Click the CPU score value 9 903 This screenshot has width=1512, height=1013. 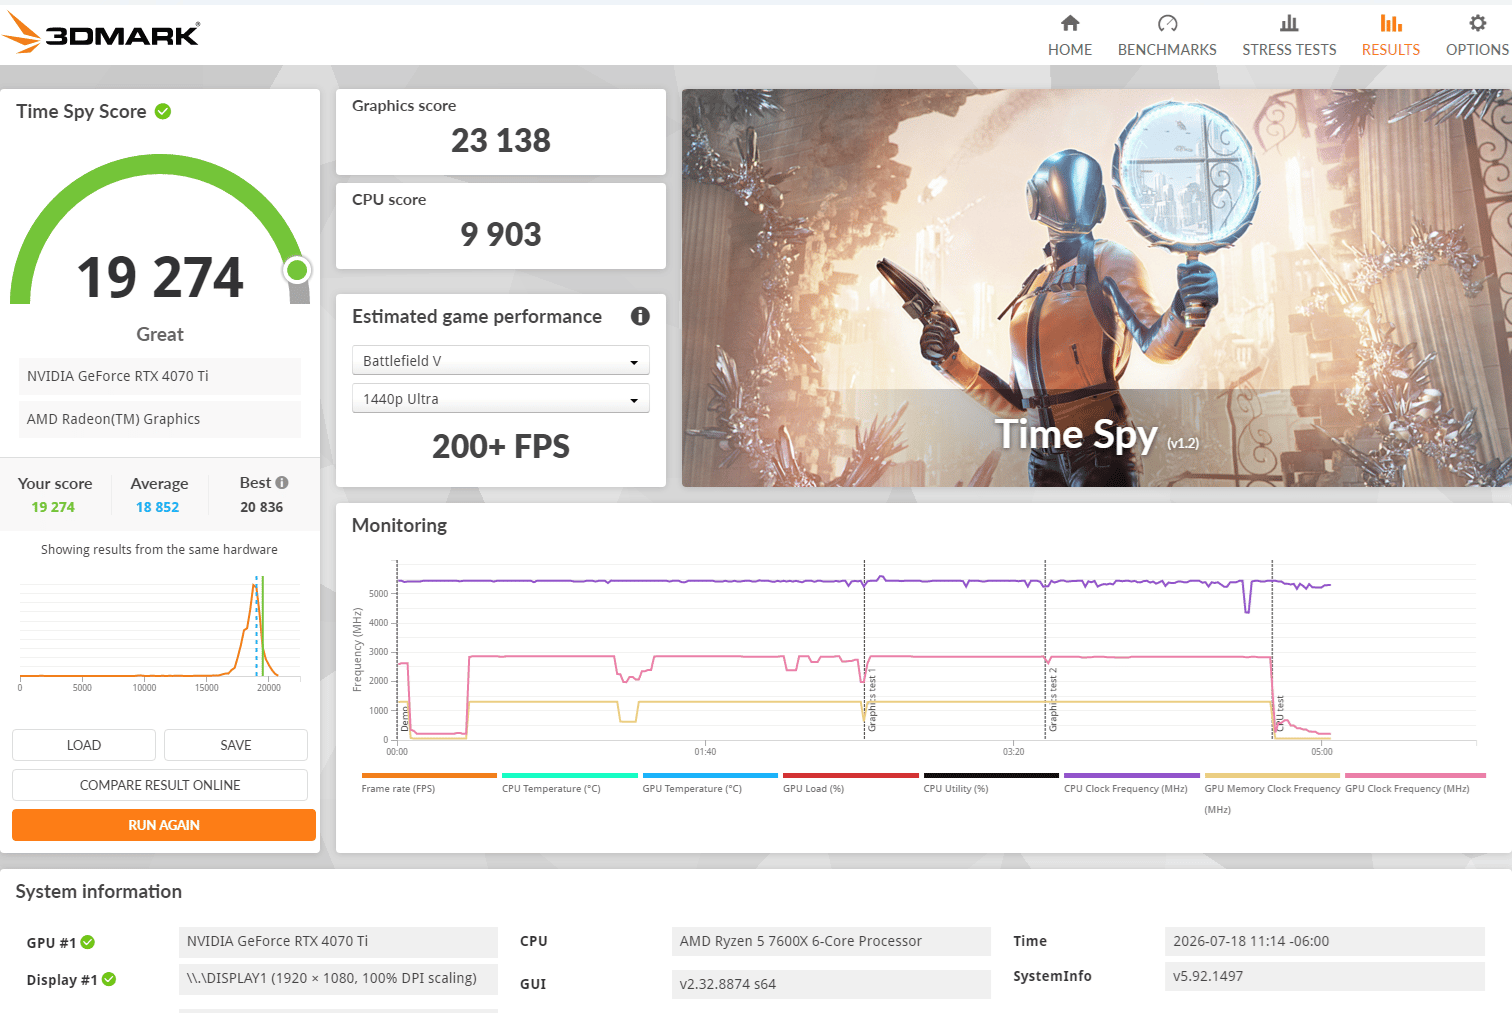click(501, 235)
